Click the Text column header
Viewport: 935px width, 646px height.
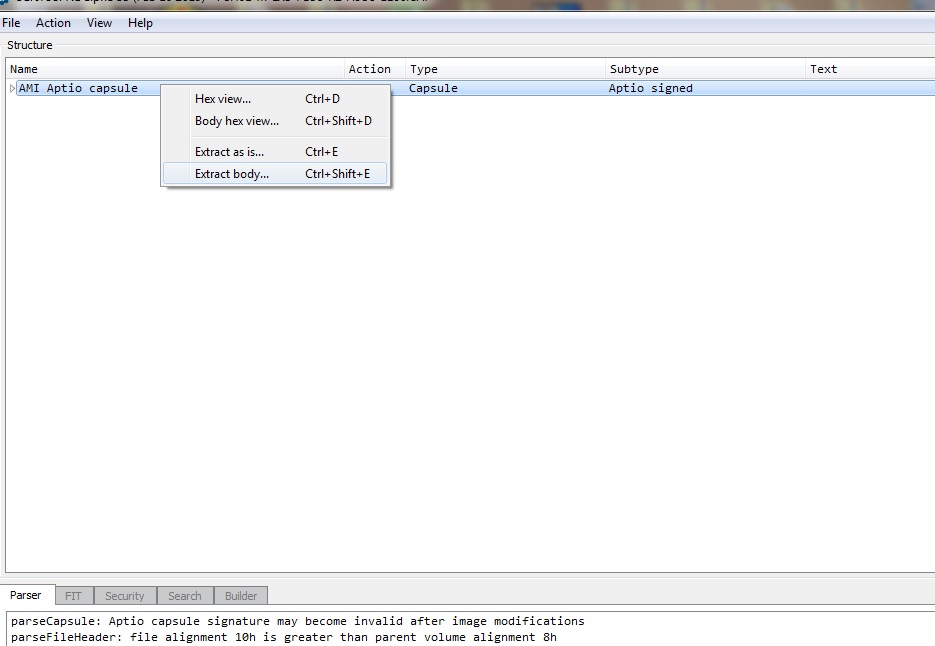click(870, 69)
